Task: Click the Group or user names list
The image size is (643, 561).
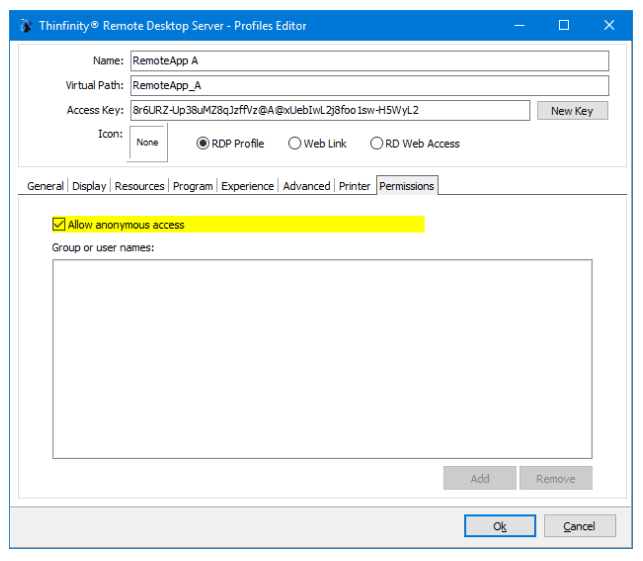Action: [x=321, y=359]
